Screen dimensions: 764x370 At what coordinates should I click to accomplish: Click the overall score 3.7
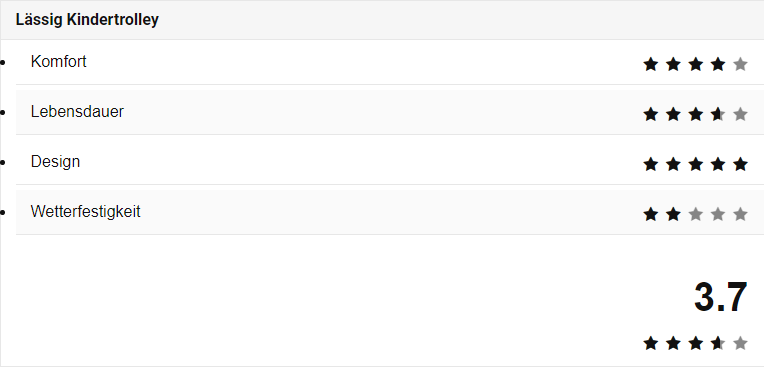tap(721, 297)
